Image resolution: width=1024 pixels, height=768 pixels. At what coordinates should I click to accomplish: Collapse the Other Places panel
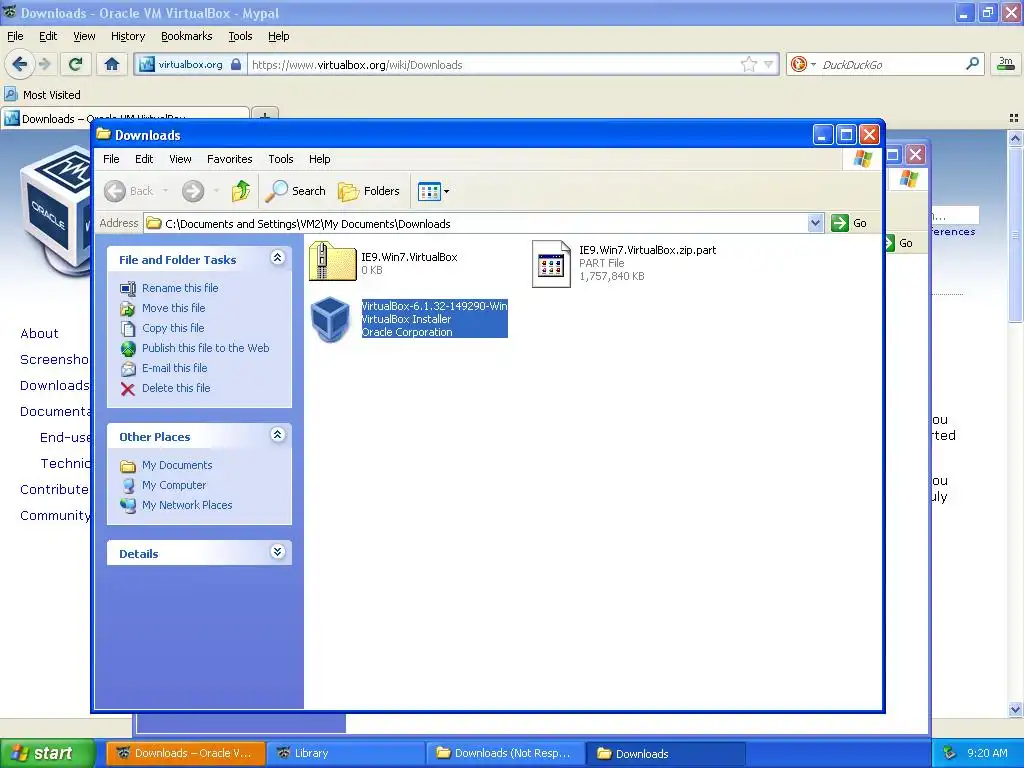pyautogui.click(x=278, y=435)
